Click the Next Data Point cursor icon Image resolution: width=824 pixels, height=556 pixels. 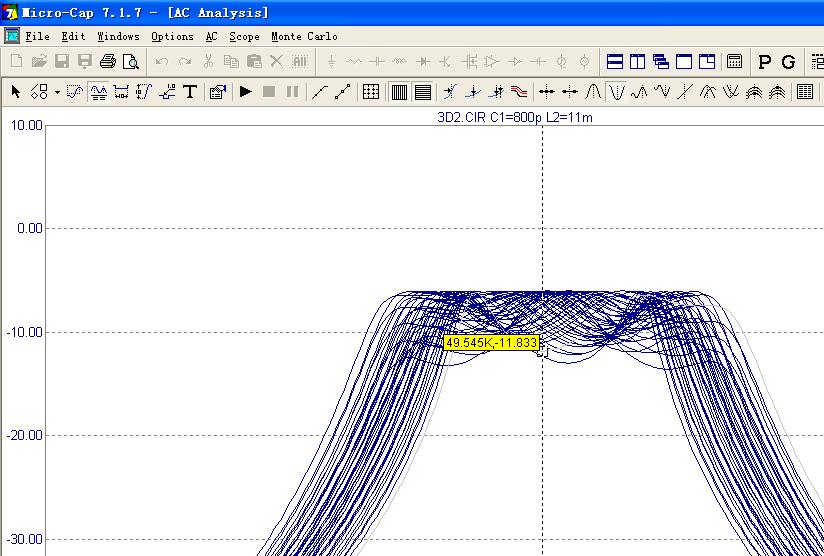coord(547,92)
